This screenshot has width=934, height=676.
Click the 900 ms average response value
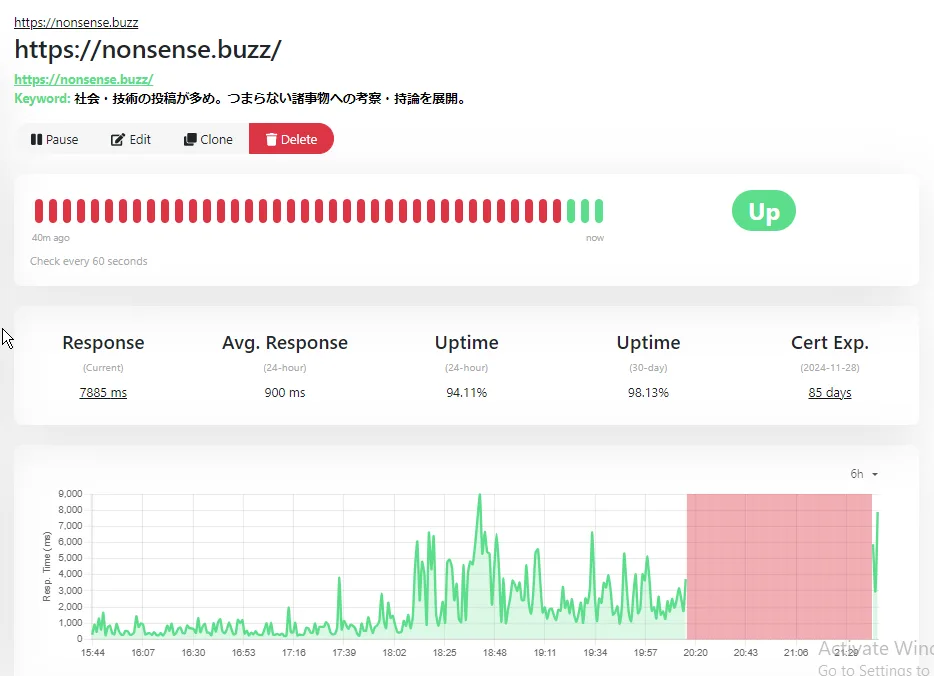pyautogui.click(x=284, y=393)
